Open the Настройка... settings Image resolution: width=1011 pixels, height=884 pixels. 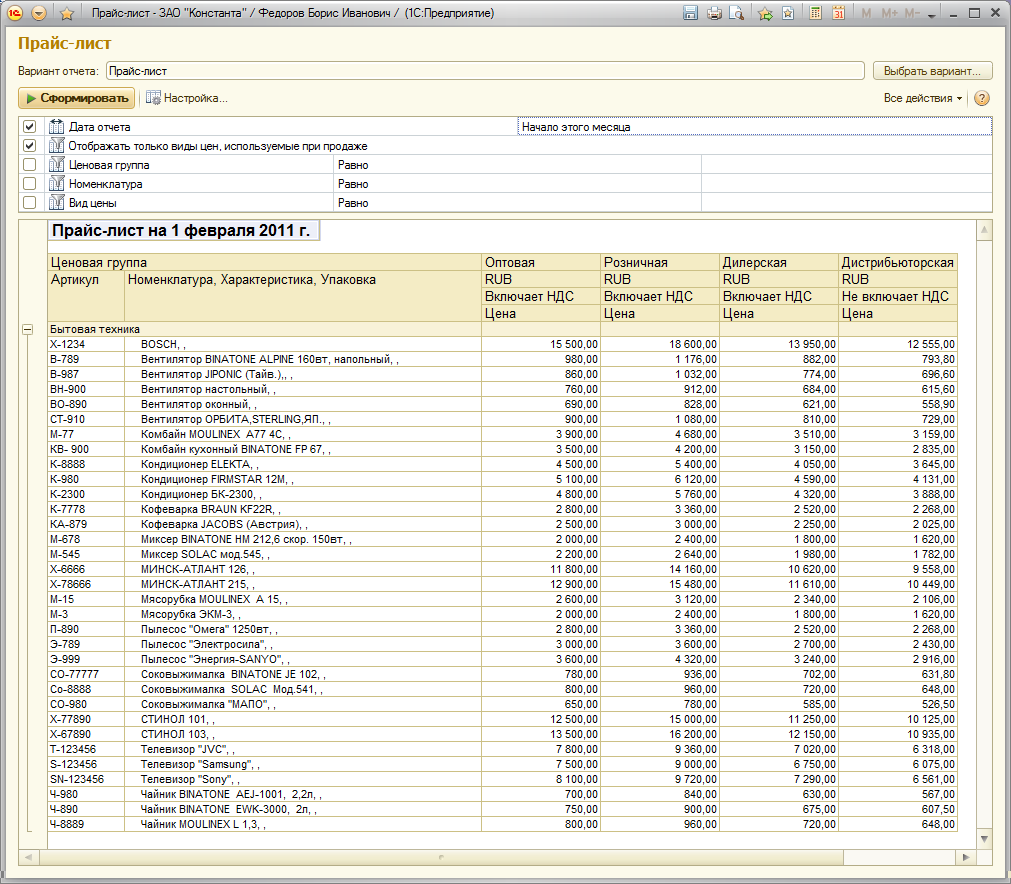pyautogui.click(x=186, y=98)
